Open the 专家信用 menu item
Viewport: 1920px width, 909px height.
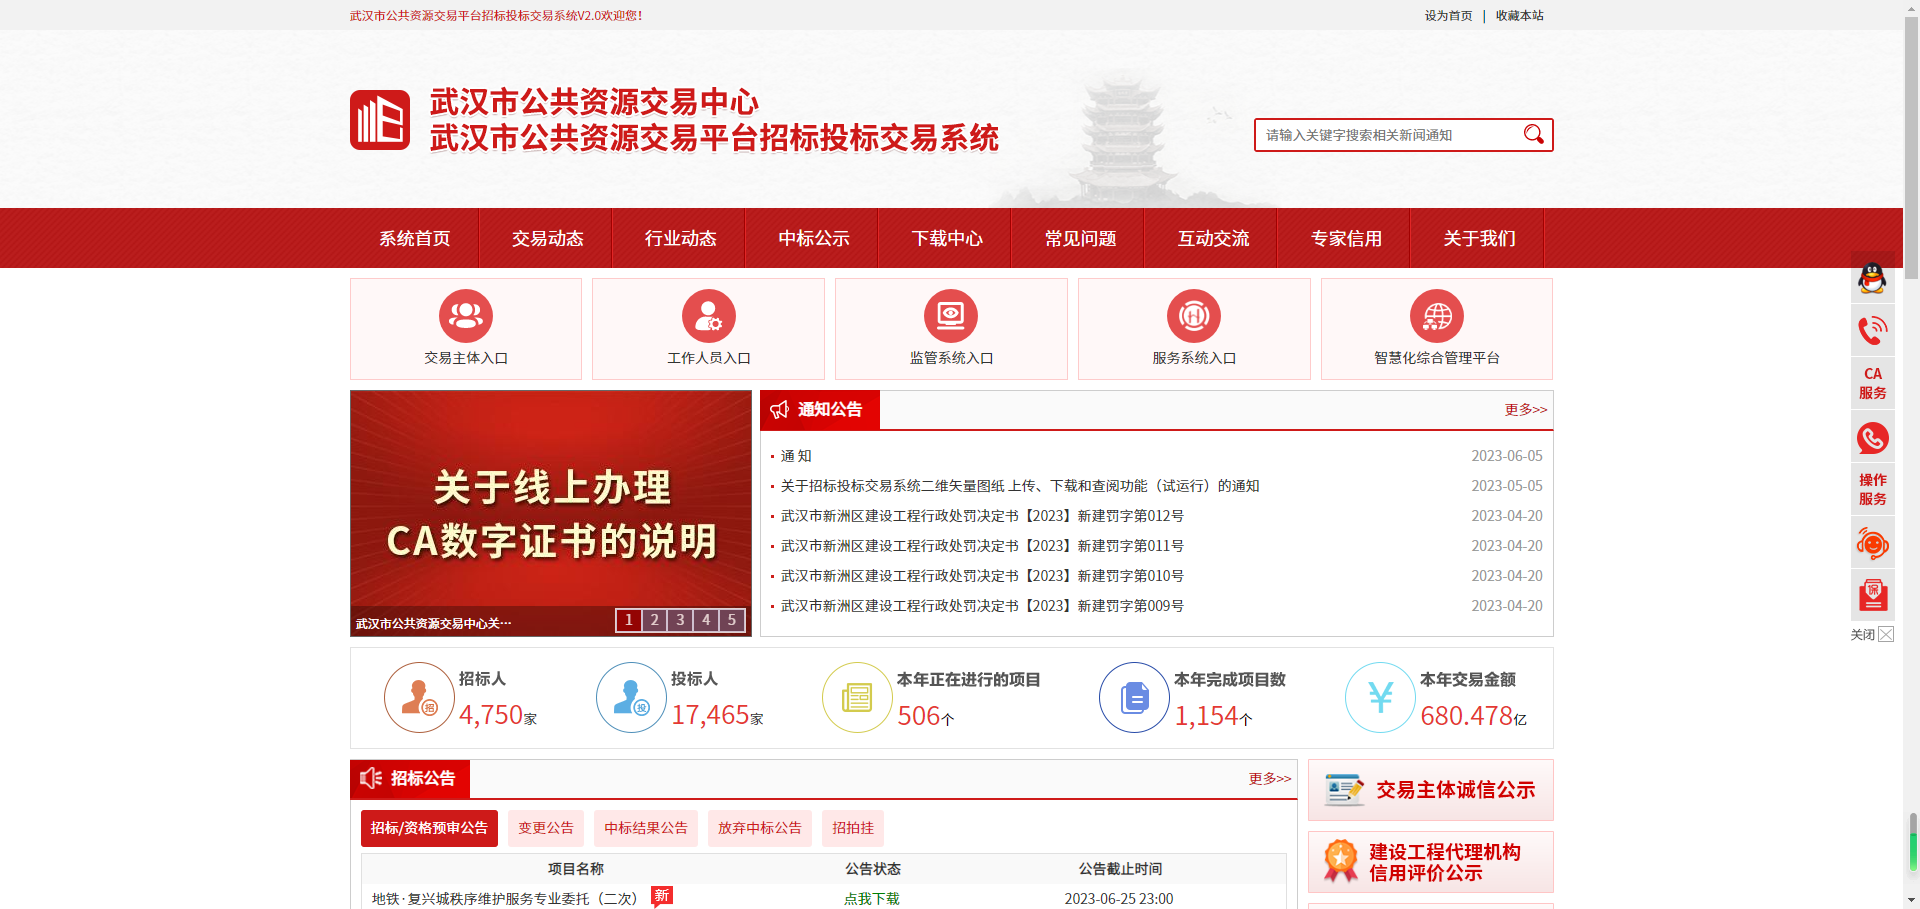tap(1346, 238)
